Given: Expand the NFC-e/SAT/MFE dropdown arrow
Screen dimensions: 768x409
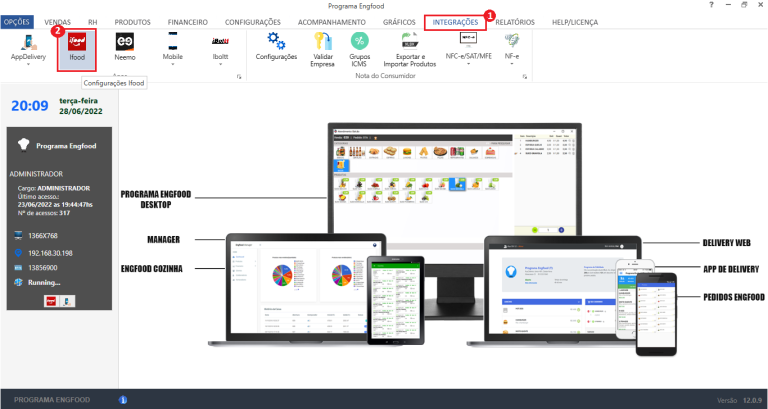Looking at the screenshot, I should pos(468,64).
